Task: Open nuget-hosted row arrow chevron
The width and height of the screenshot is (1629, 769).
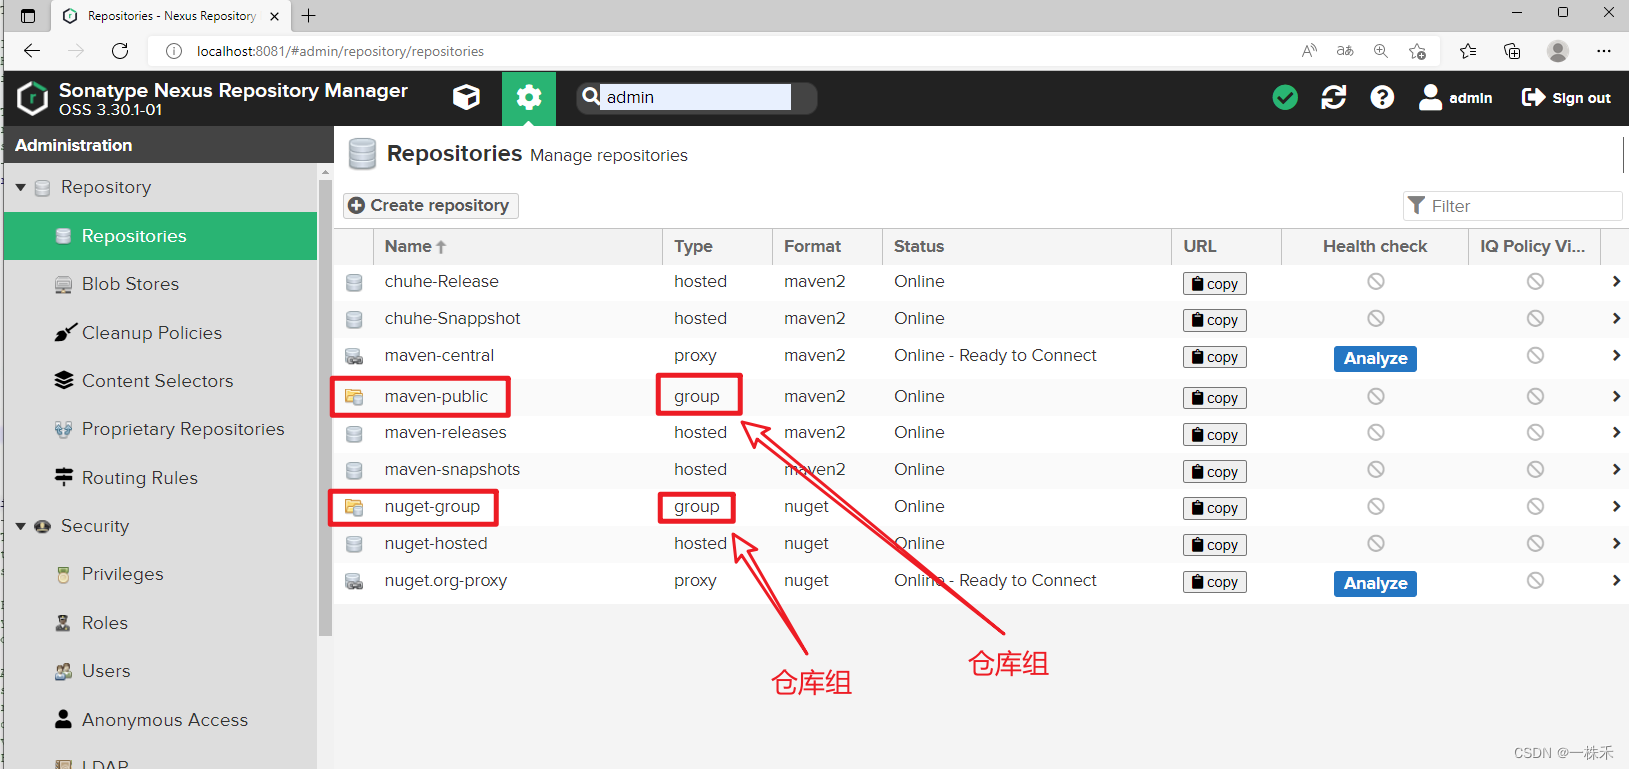Action: (x=1616, y=543)
